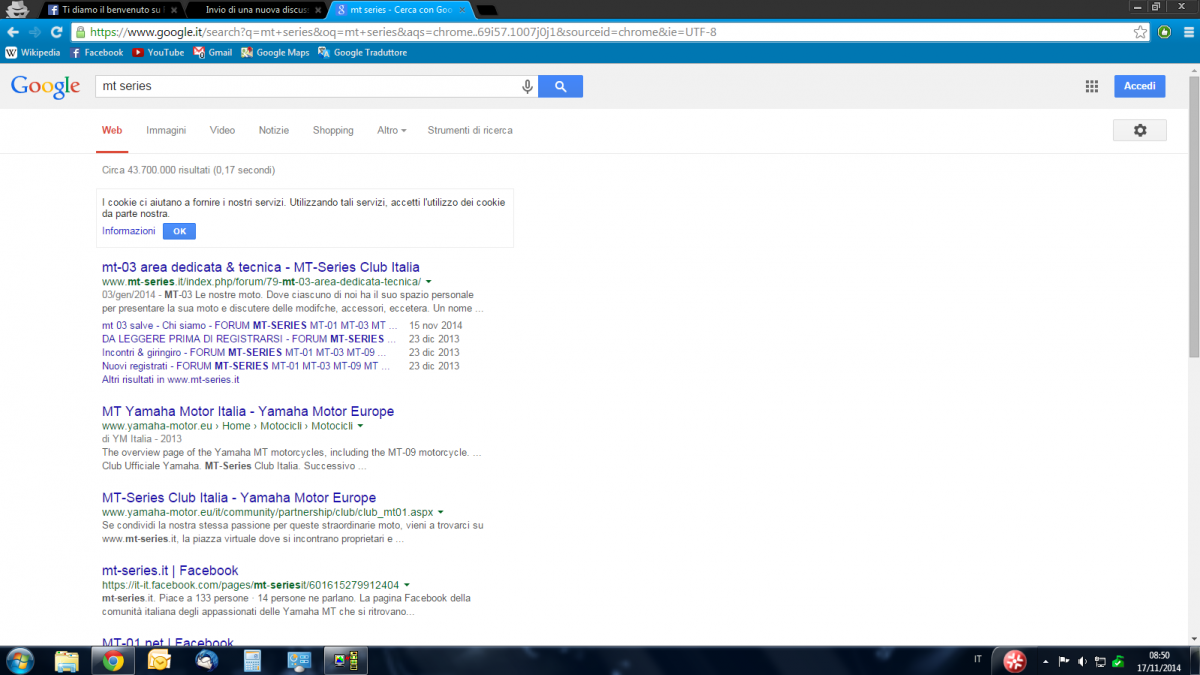Open the Gmail bookmark
The image size is (1200, 675).
[213, 52]
